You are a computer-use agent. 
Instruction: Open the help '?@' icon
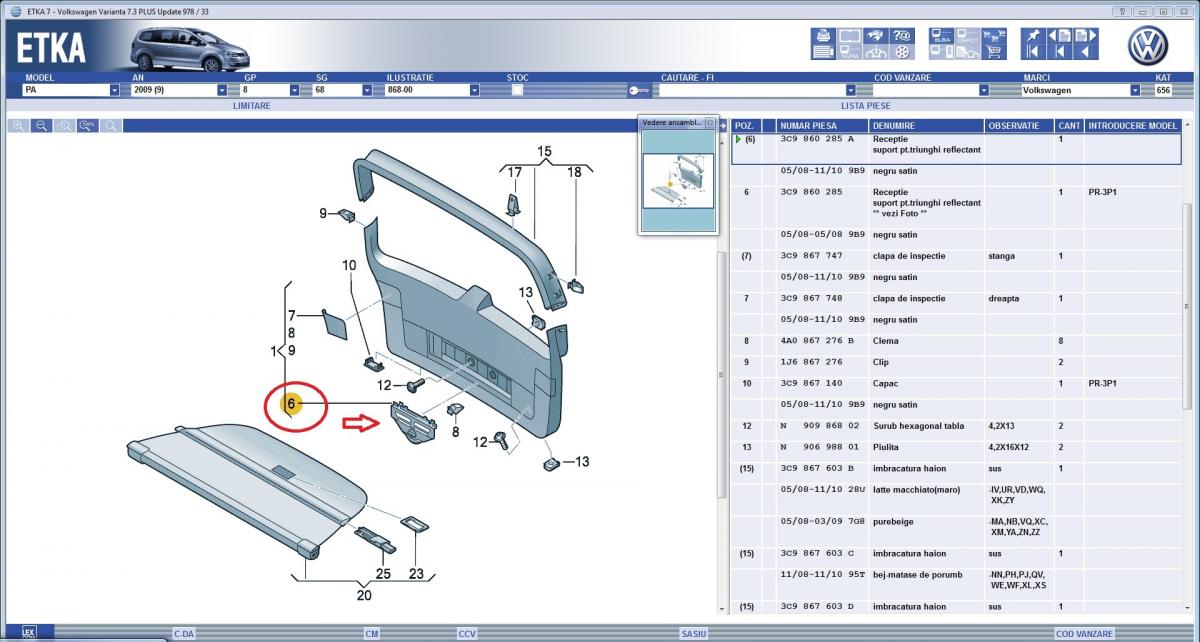(902, 36)
